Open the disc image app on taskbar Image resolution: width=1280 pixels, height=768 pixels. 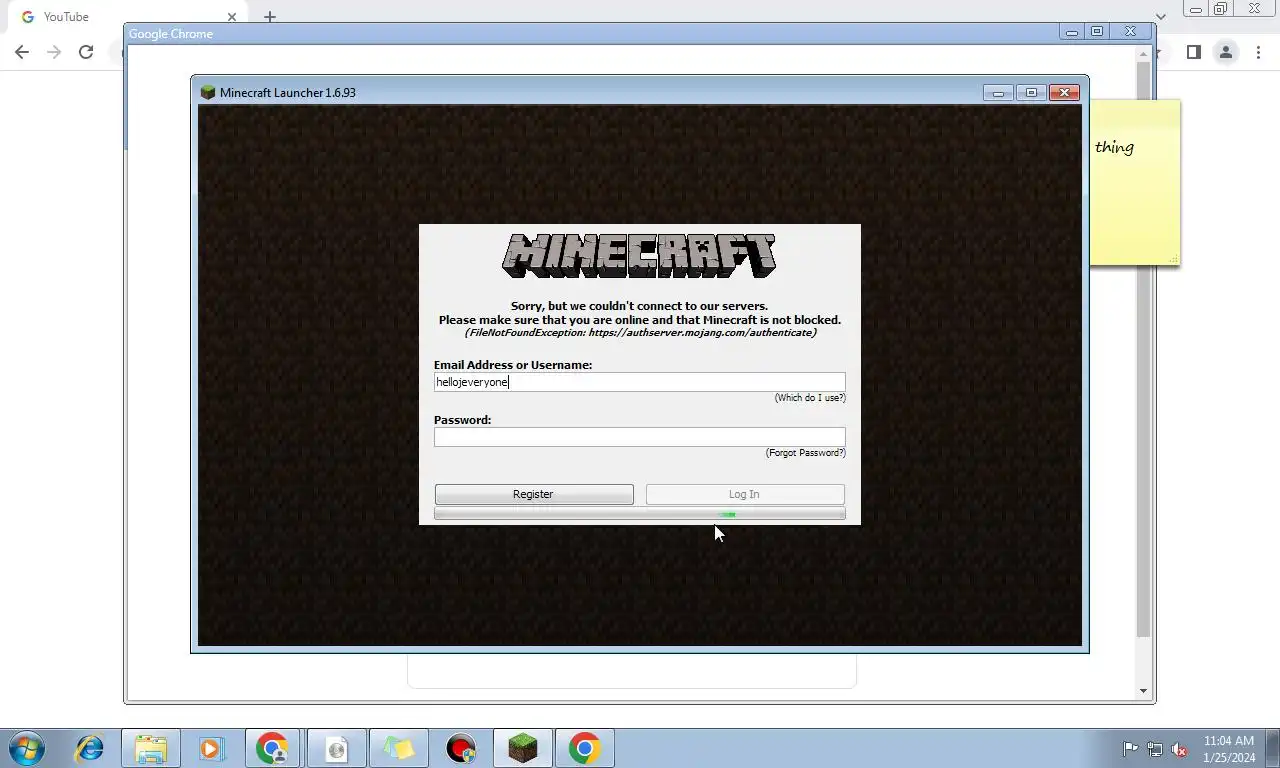coord(336,748)
